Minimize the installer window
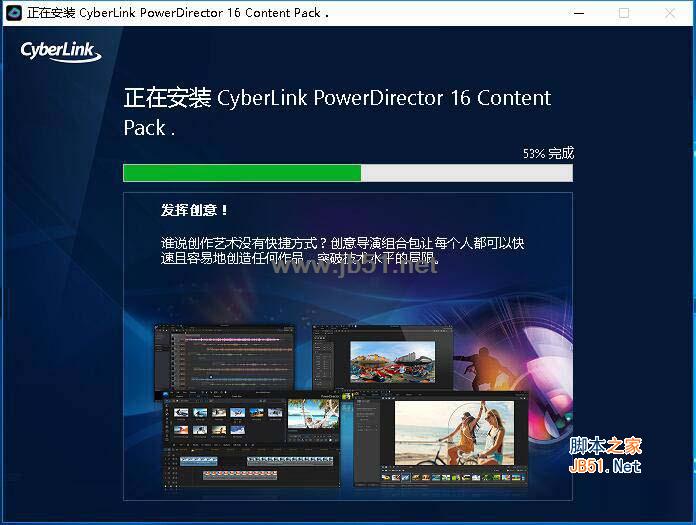This screenshot has height=525, width=696. pos(579,13)
